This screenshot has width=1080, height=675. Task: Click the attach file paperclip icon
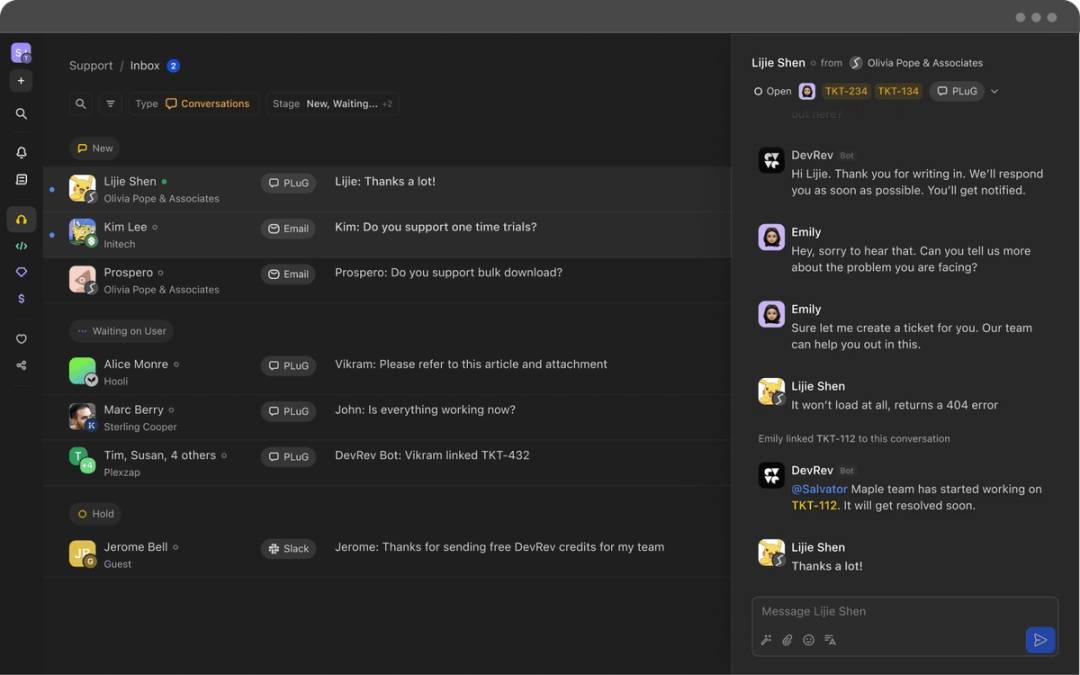pos(787,640)
